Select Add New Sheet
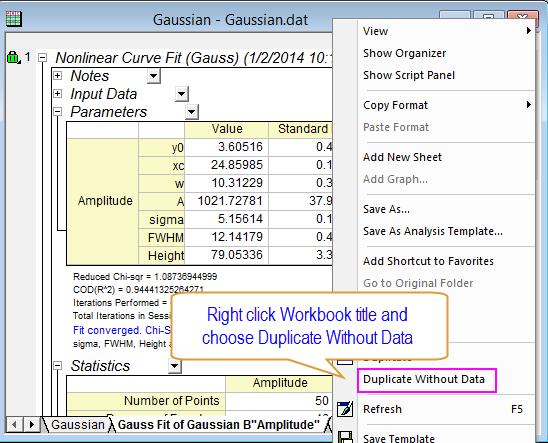 (x=446, y=157)
